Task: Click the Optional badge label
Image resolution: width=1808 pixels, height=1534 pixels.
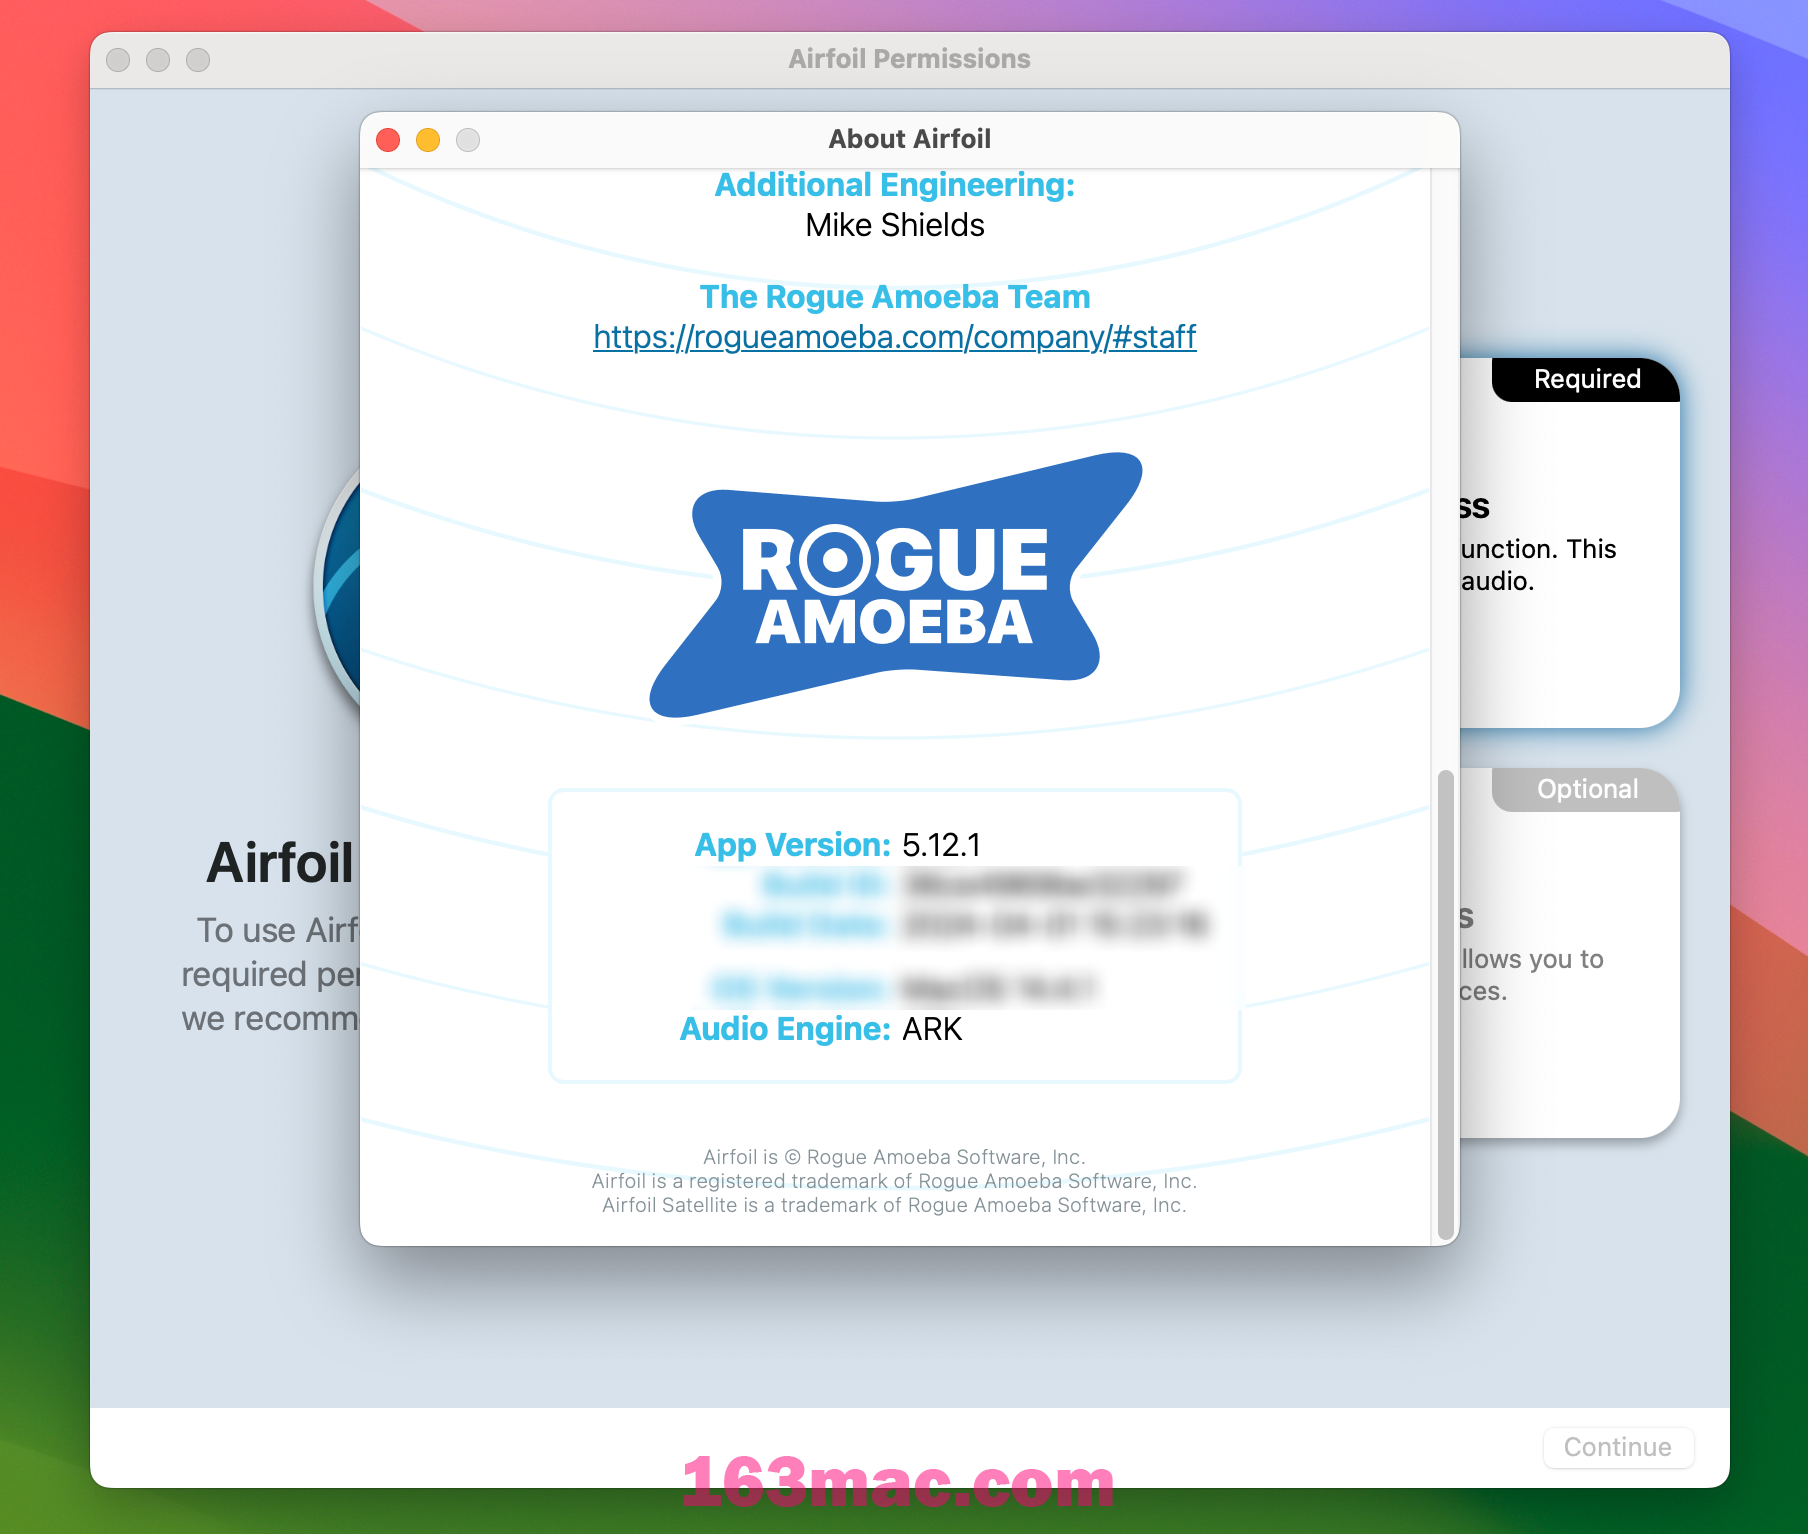Action: 1587,789
